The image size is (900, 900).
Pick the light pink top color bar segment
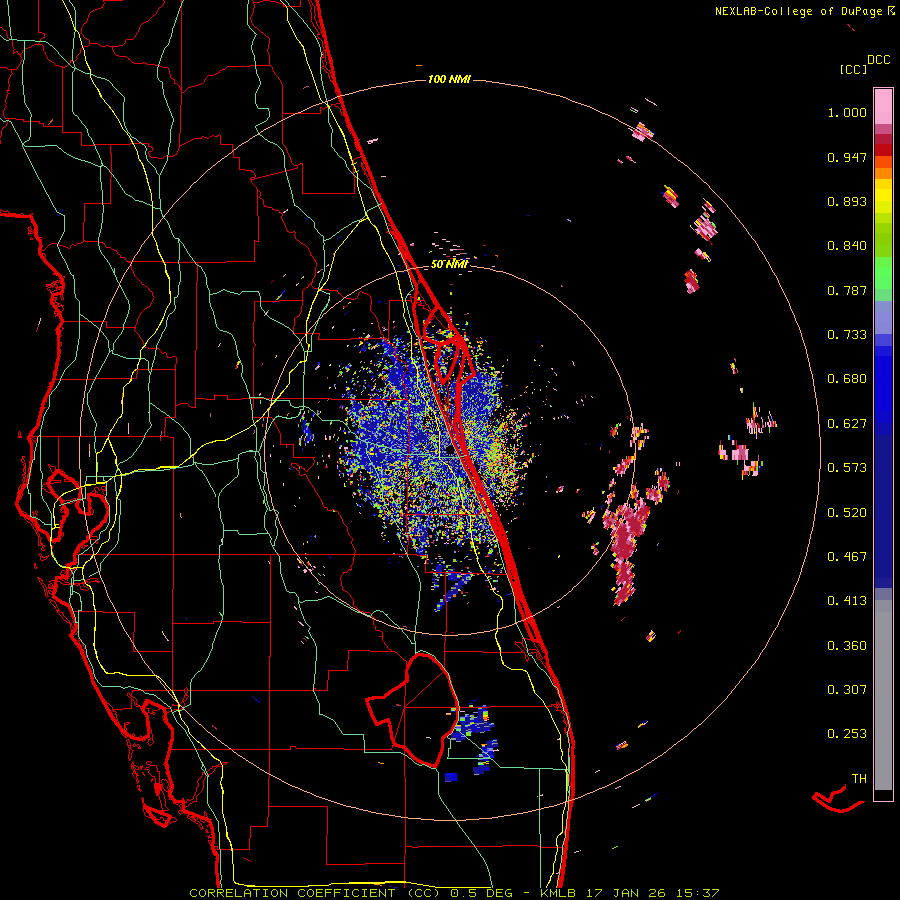pyautogui.click(x=883, y=106)
